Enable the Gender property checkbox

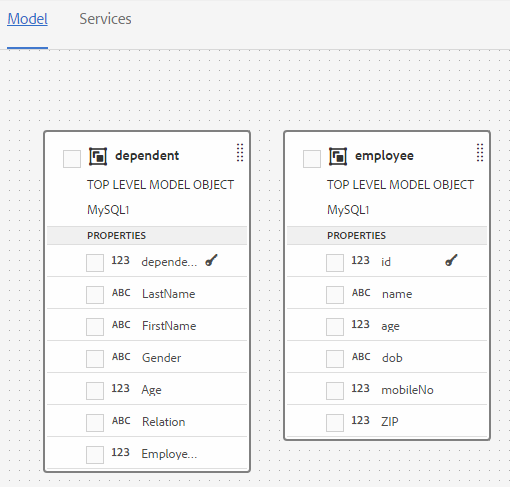coord(95,359)
